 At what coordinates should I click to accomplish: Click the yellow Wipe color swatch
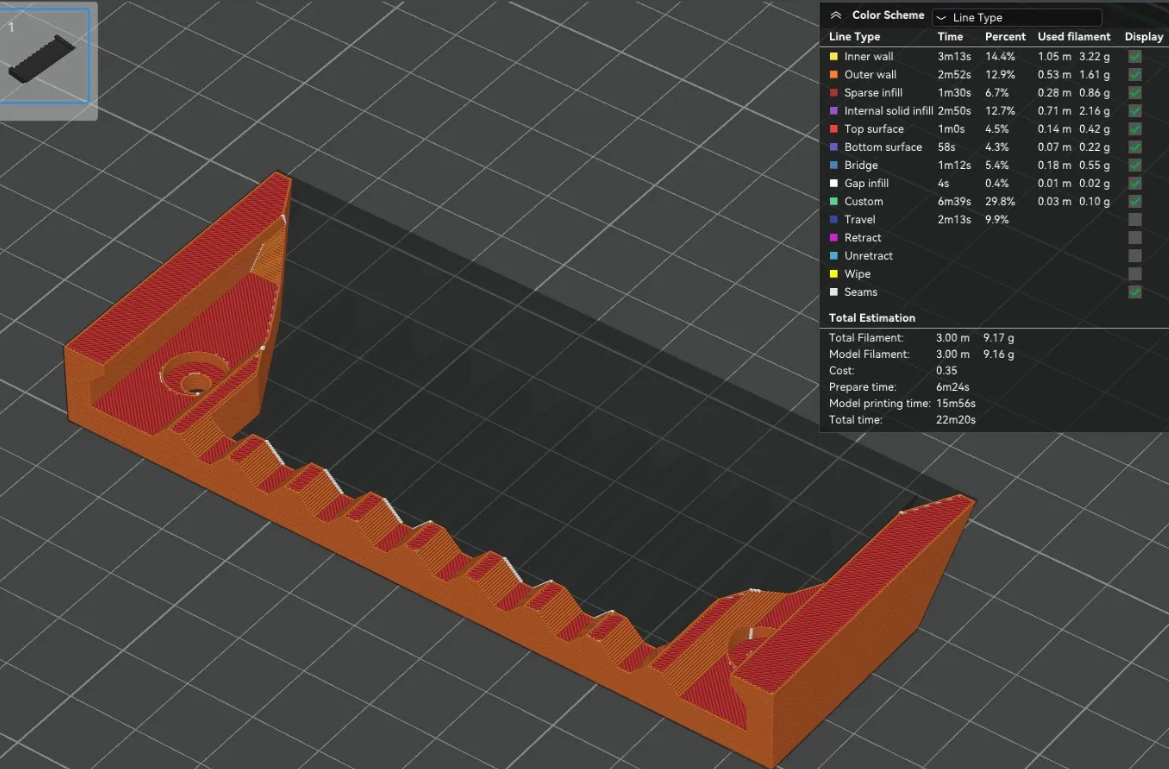pyautogui.click(x=834, y=274)
